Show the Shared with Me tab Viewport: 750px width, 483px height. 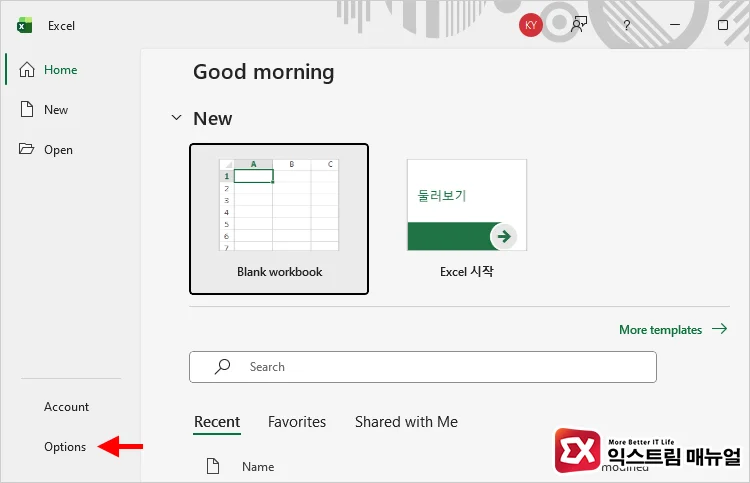point(406,422)
